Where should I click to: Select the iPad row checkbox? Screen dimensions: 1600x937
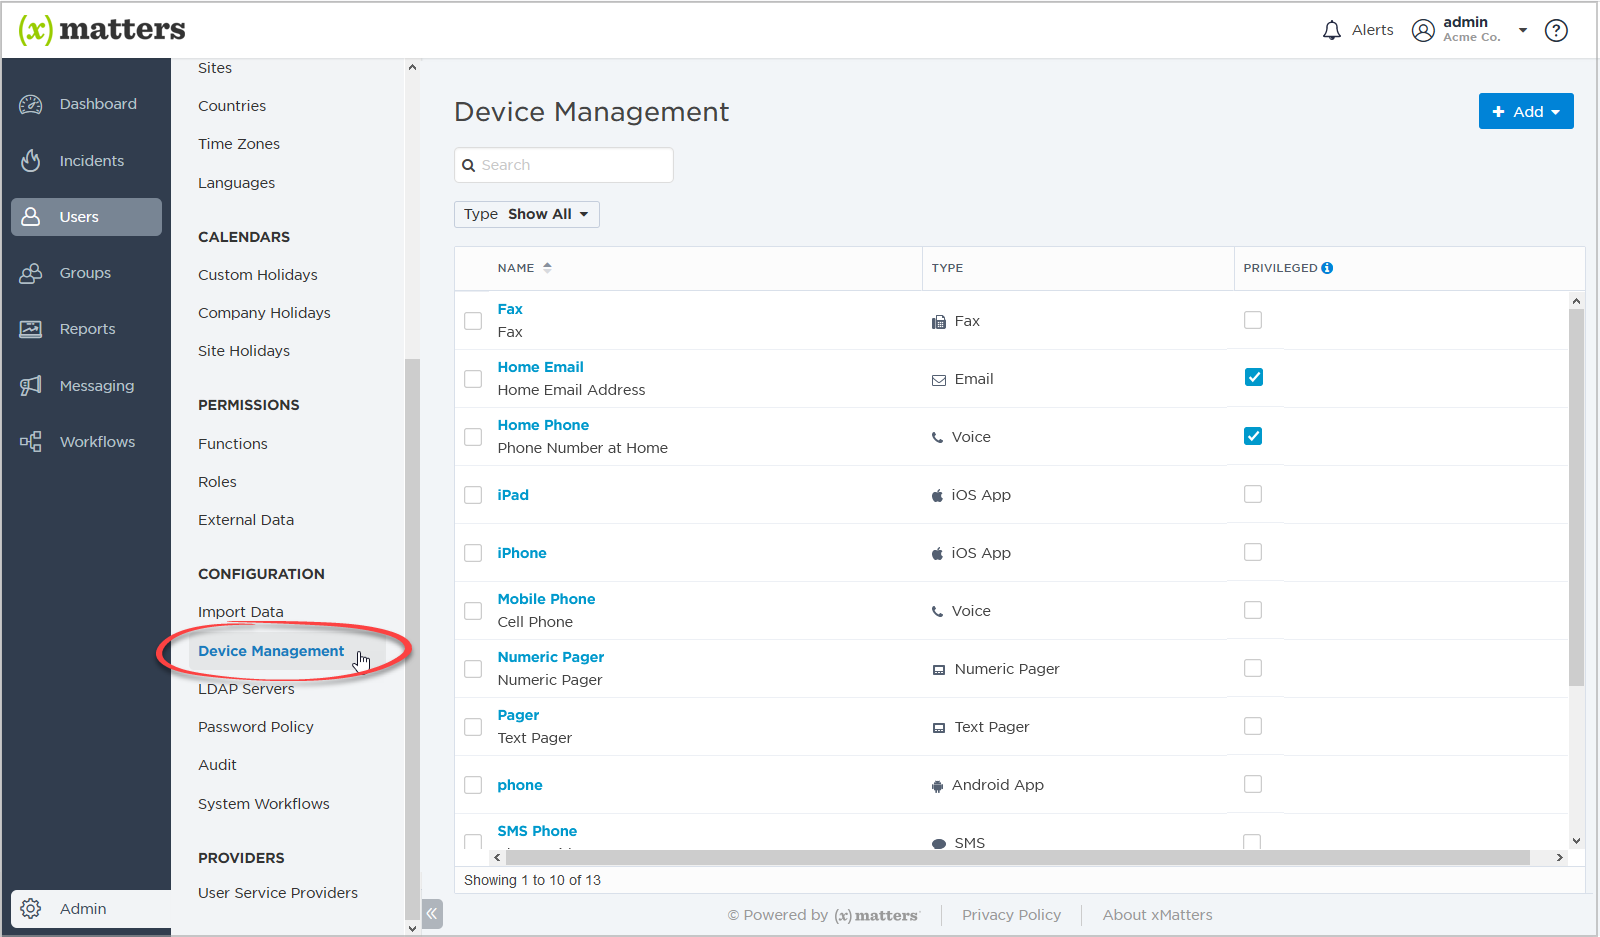coord(473,495)
